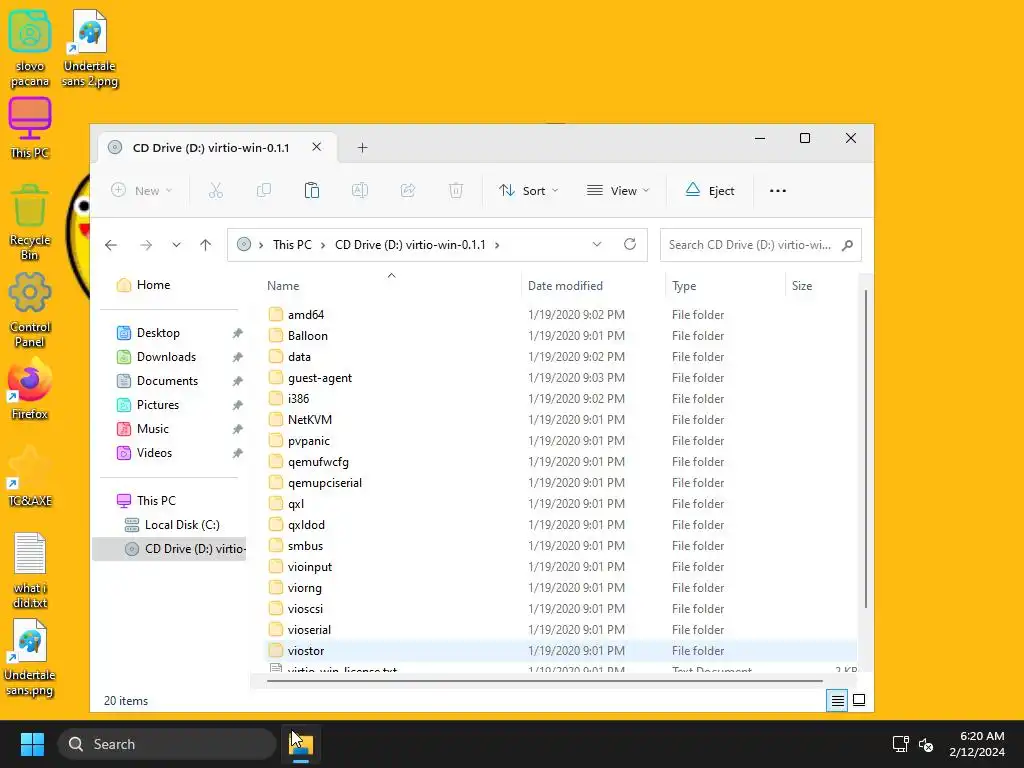Sort by the Type column header

point(684,286)
